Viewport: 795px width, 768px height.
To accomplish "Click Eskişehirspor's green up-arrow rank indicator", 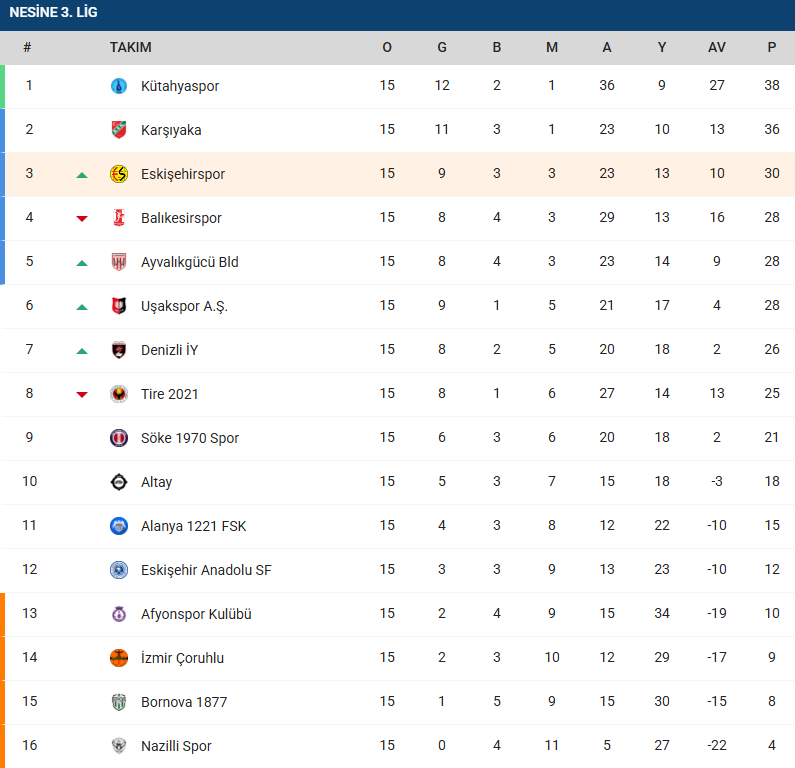I will pyautogui.click(x=82, y=175).
